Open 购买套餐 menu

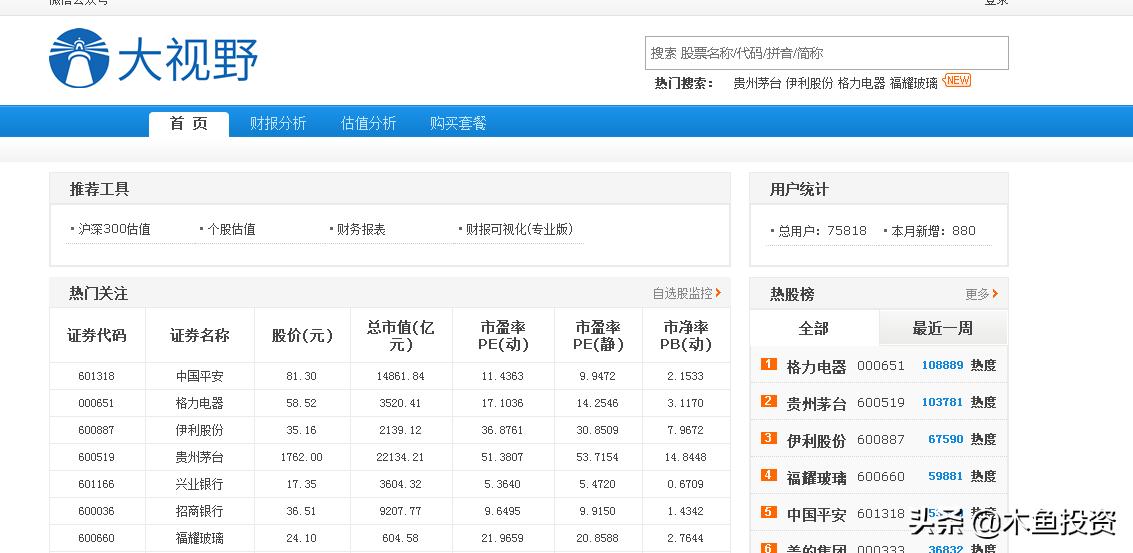click(458, 124)
